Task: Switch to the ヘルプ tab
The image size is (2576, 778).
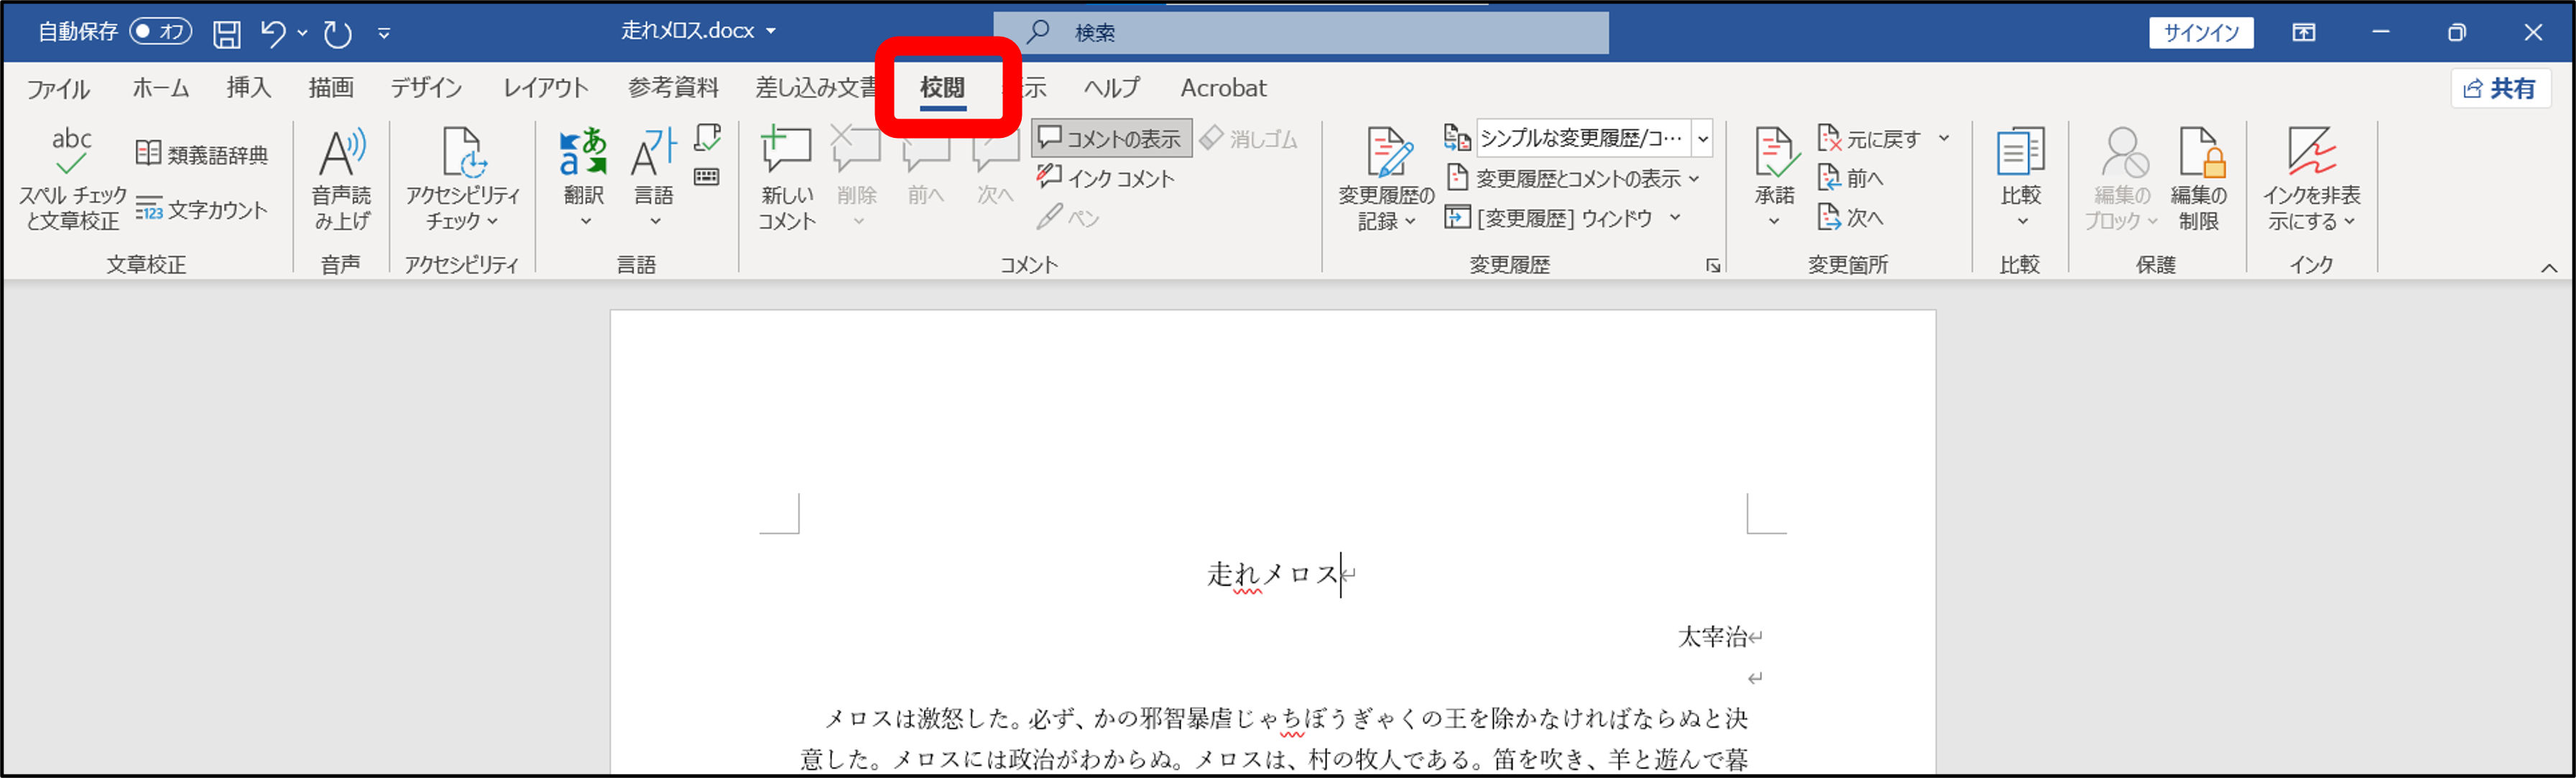Action: (x=1112, y=88)
